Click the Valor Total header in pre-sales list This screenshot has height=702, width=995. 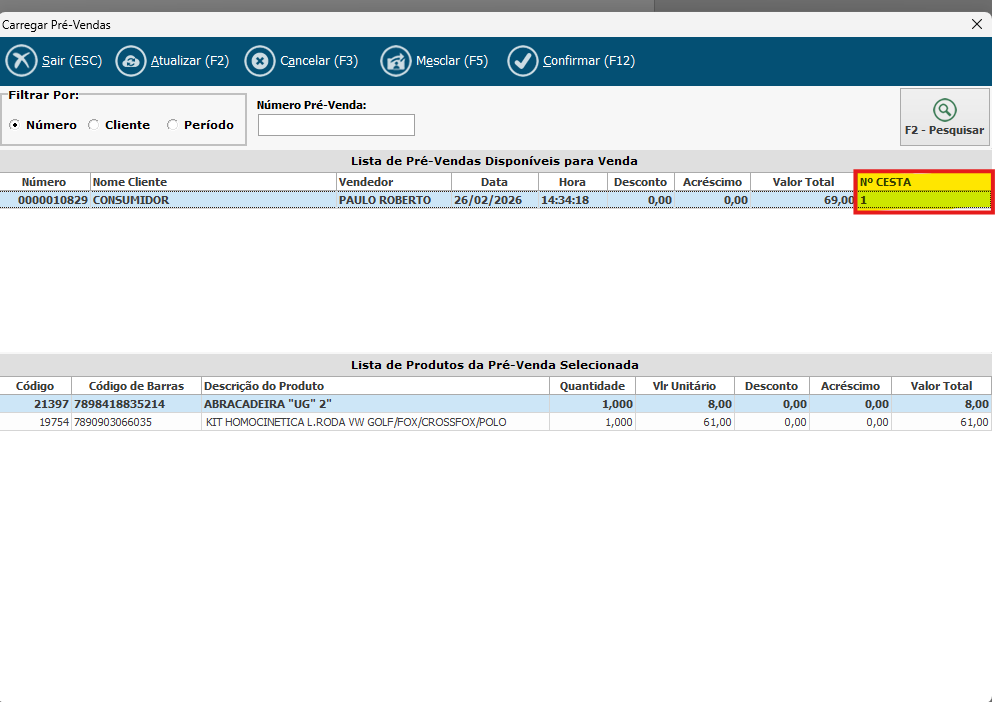pos(804,182)
